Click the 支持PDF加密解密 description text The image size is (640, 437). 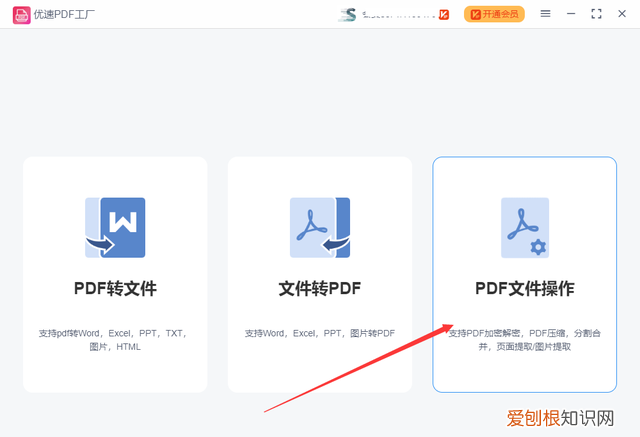[x=525, y=340]
